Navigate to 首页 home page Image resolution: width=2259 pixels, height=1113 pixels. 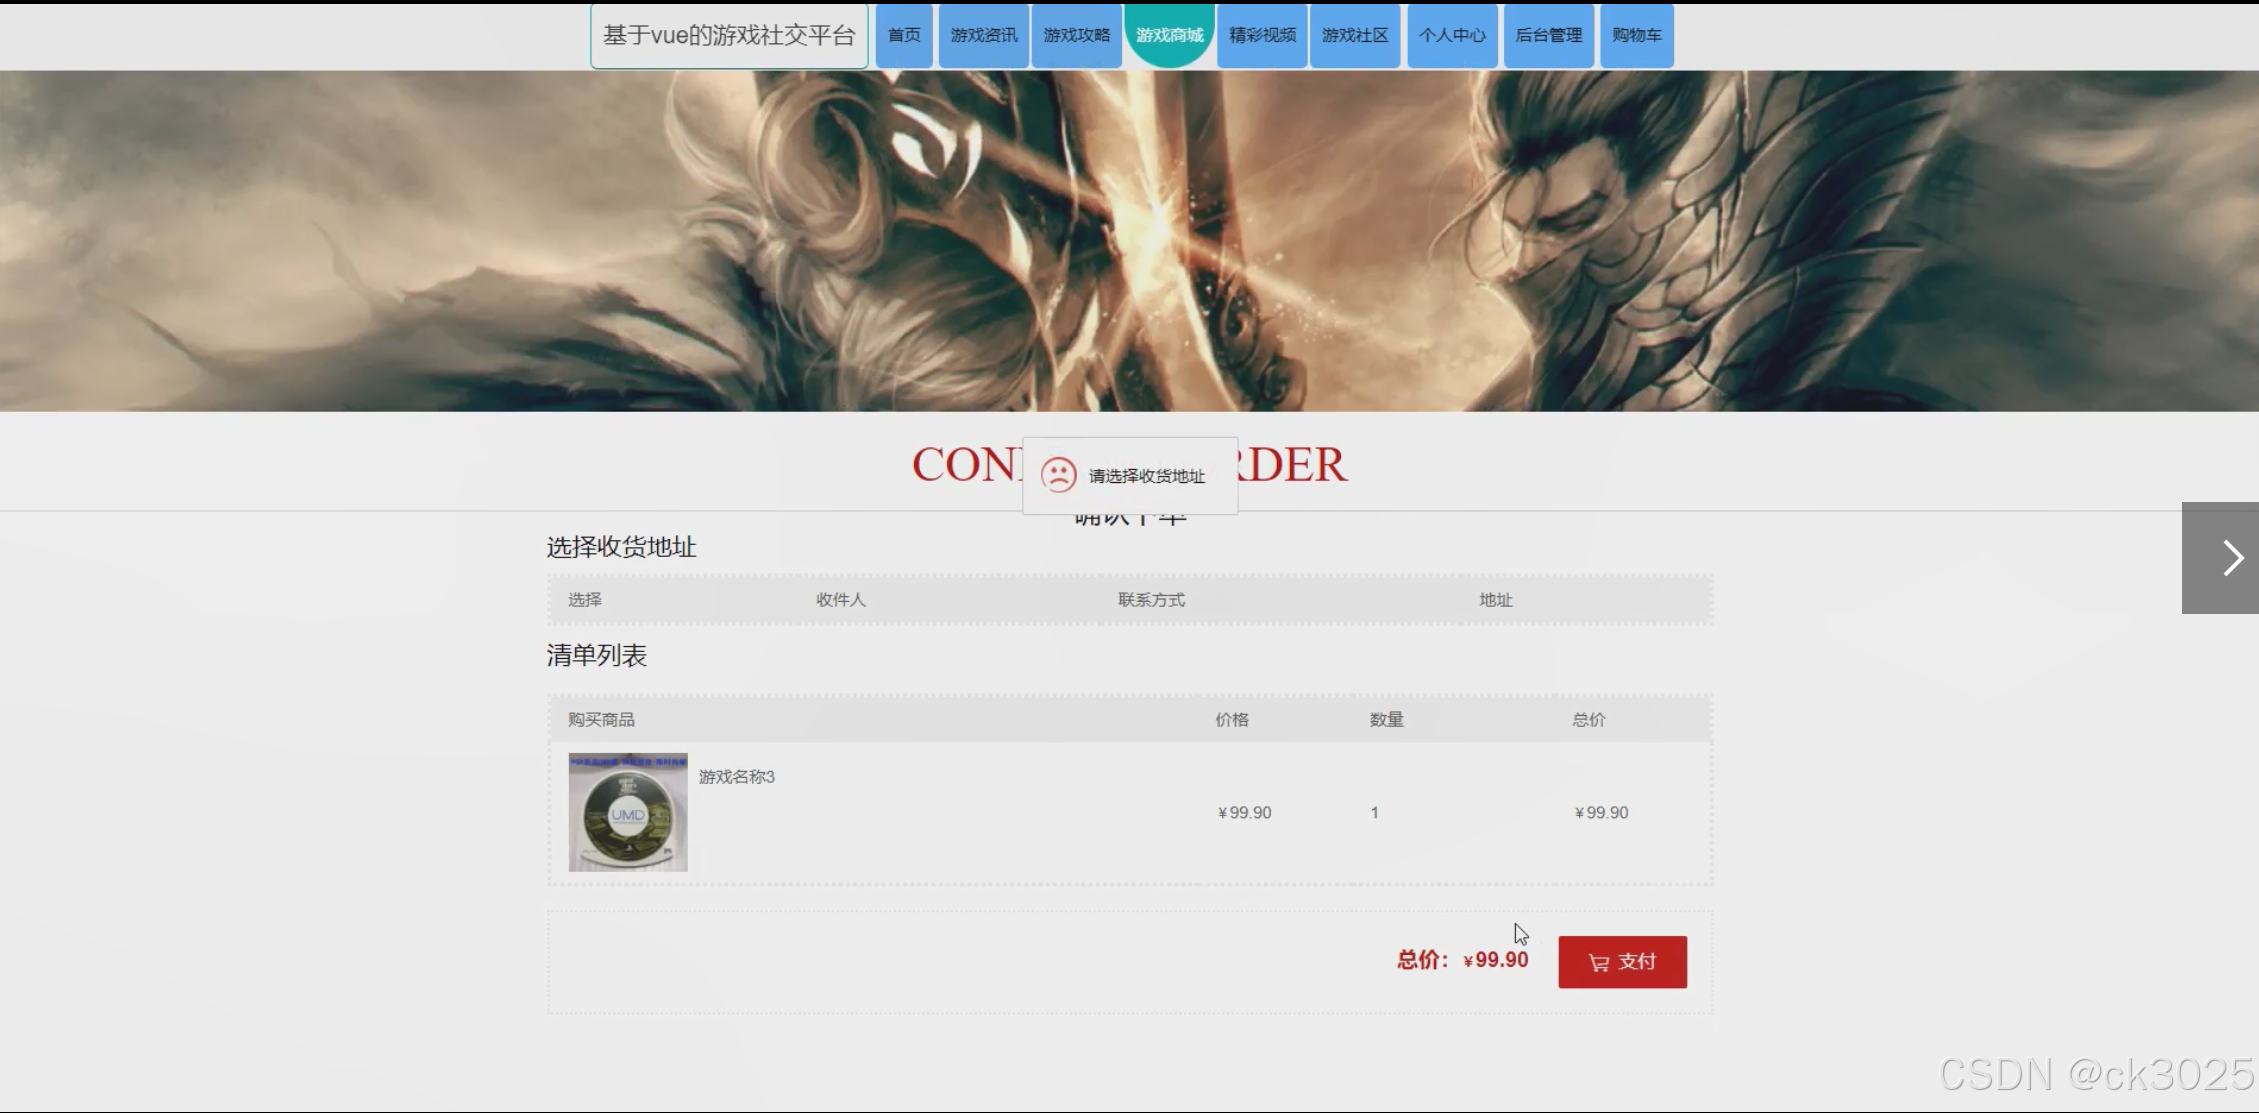click(903, 35)
